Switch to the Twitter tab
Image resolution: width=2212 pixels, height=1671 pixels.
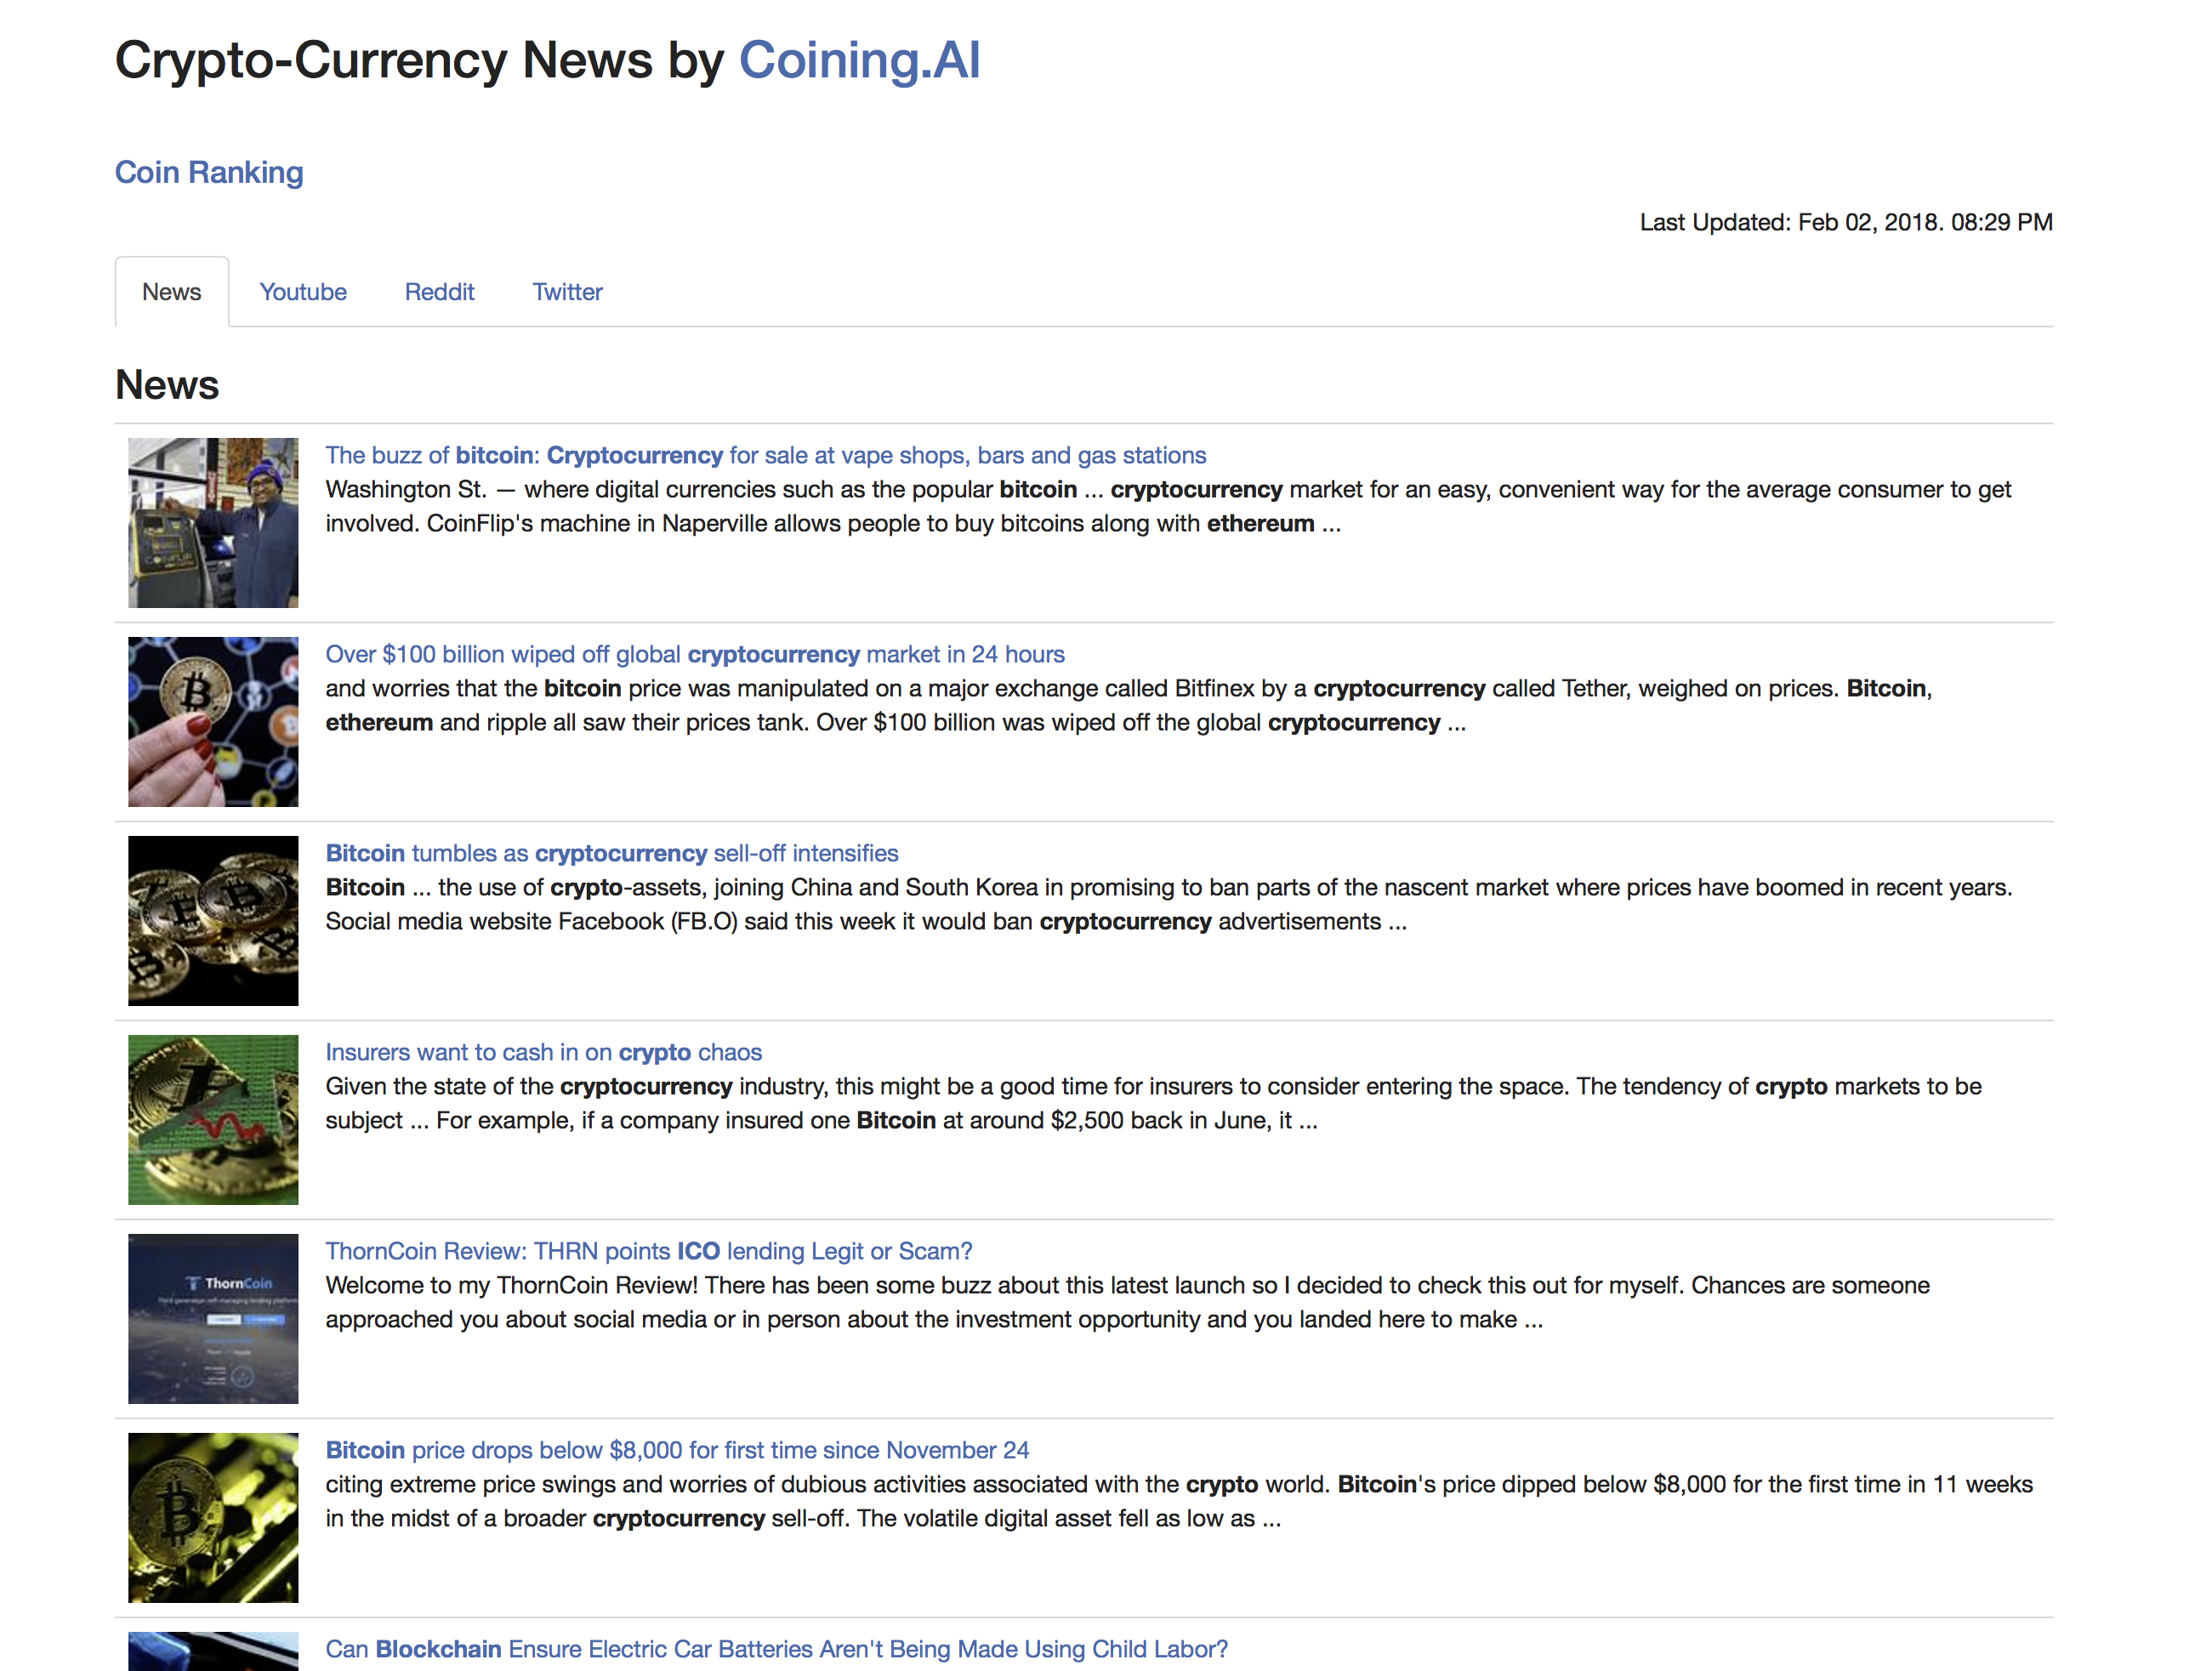click(x=566, y=291)
